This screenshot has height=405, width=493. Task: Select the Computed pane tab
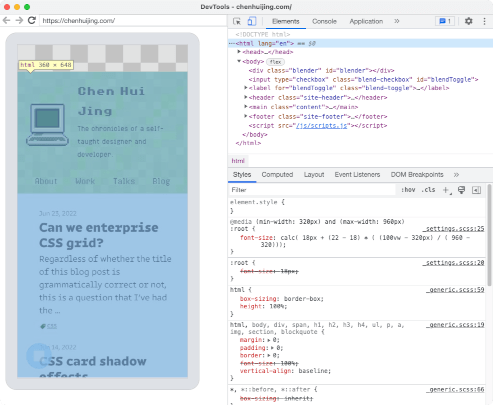[x=277, y=175]
